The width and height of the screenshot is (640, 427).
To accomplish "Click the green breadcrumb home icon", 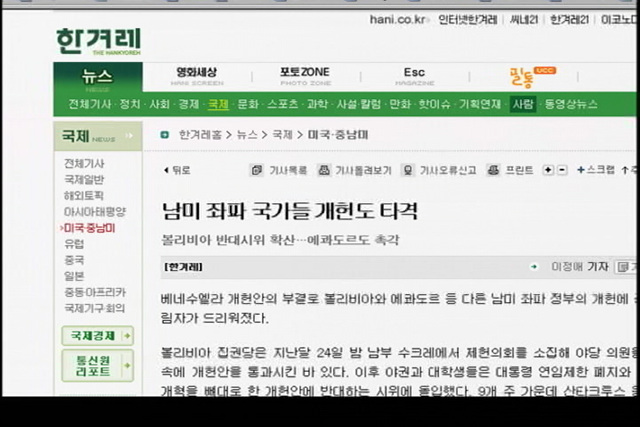I will (164, 134).
